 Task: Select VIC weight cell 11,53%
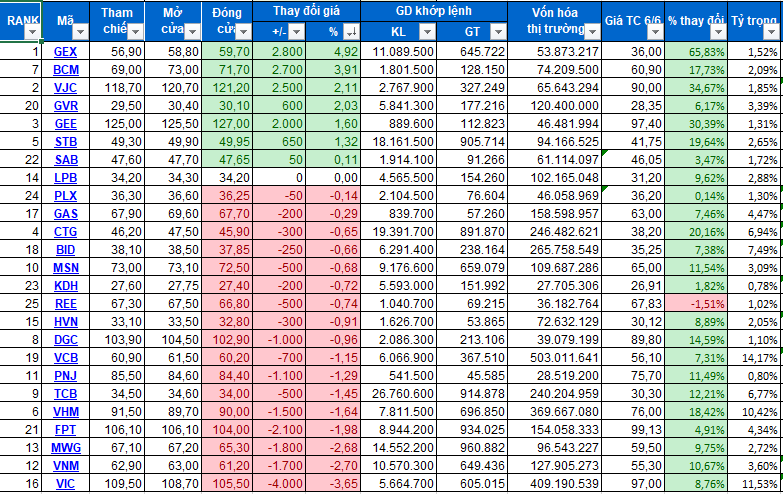tap(755, 484)
